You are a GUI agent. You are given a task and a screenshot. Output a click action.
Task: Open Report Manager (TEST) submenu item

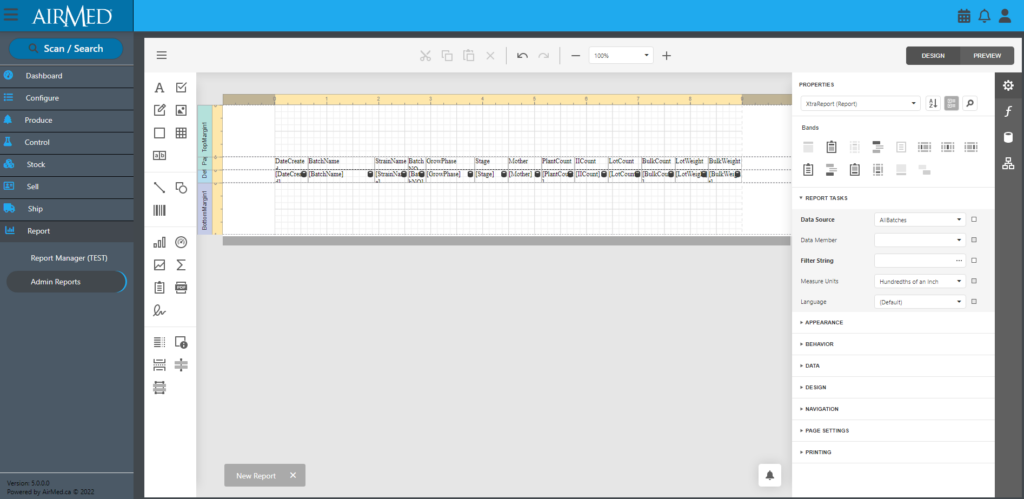(x=69, y=258)
